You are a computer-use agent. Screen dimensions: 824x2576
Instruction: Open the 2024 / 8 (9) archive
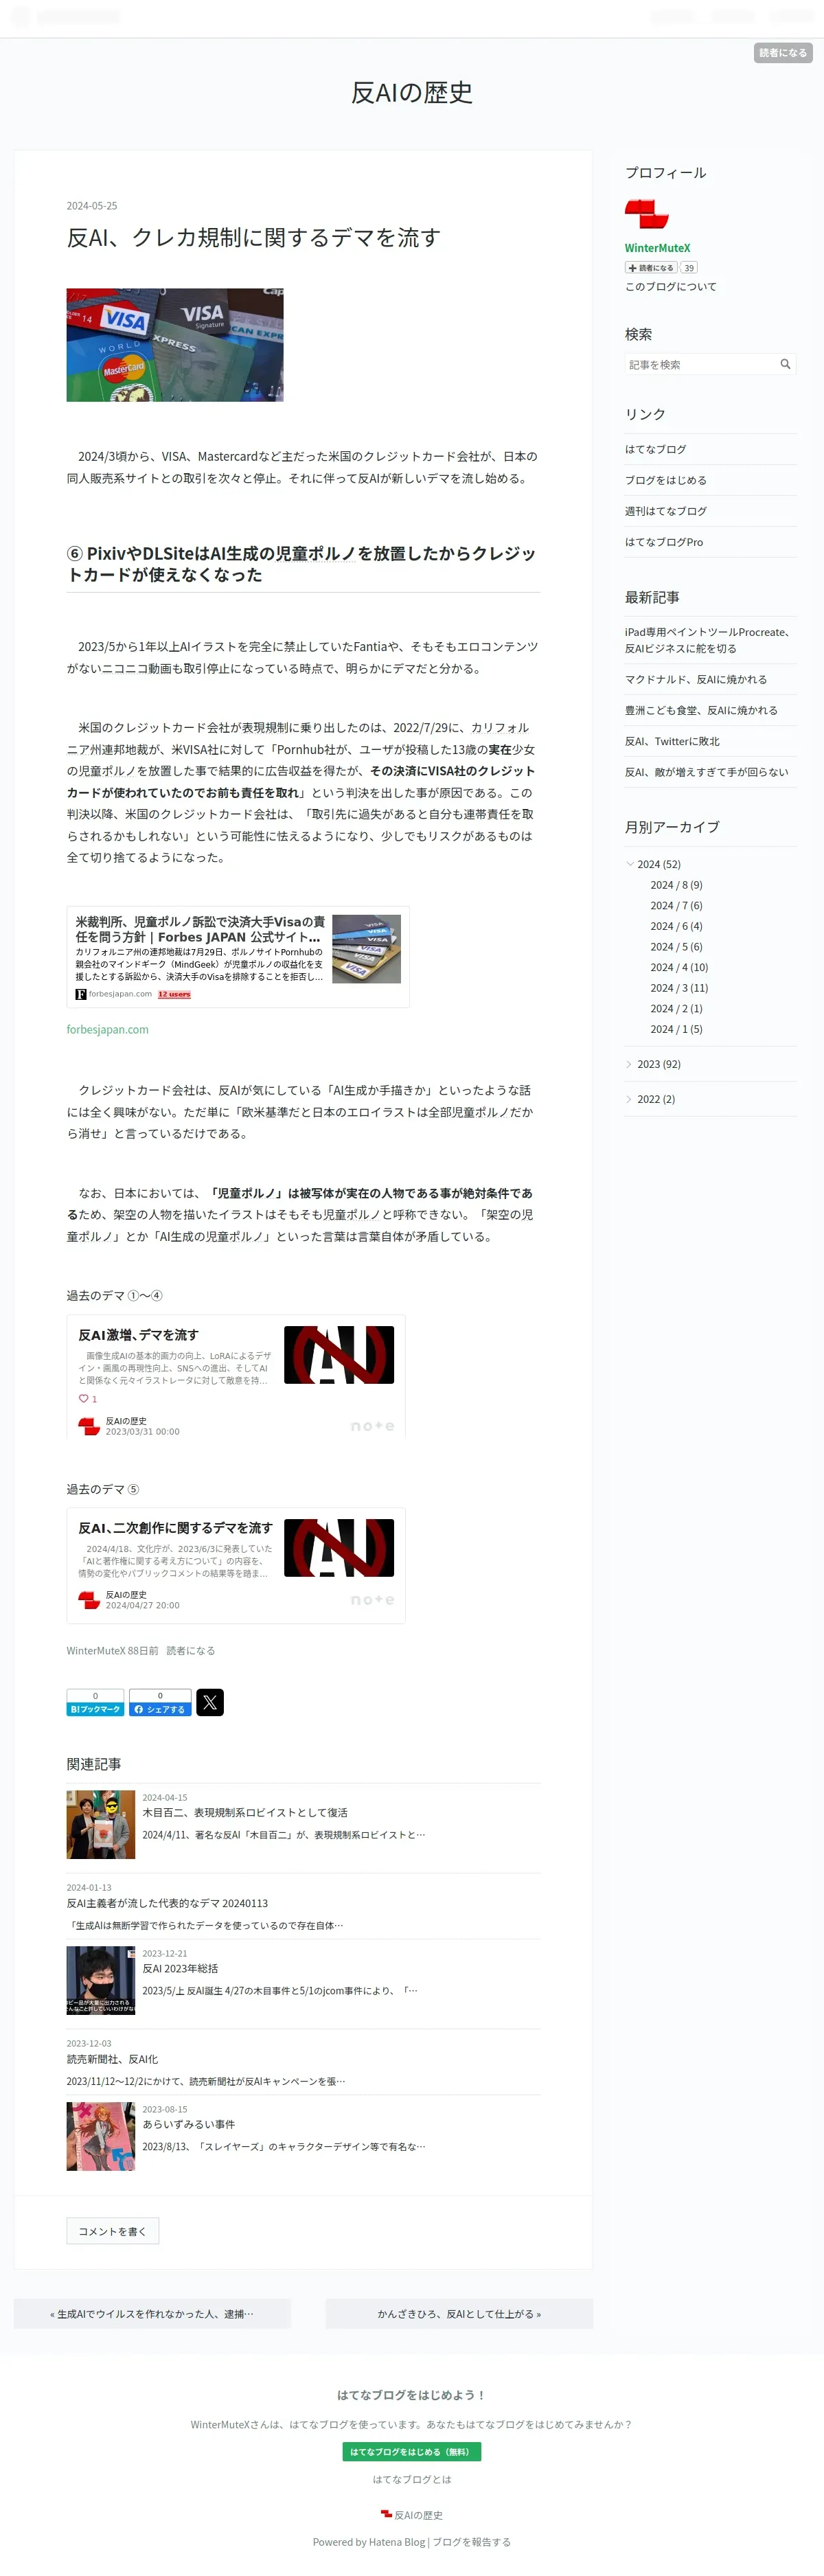point(676,885)
